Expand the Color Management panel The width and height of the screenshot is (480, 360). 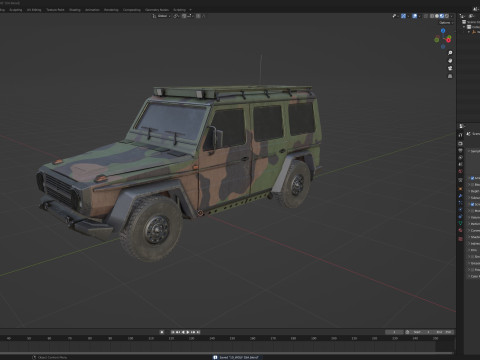click(x=474, y=276)
